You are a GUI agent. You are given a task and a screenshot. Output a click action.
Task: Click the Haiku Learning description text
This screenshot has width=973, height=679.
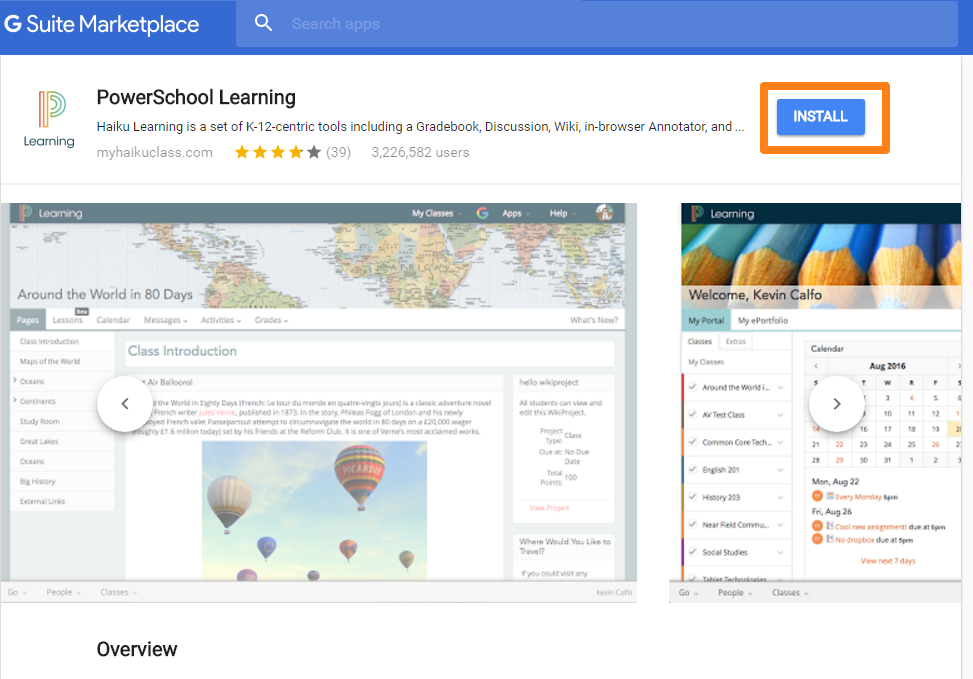420,127
